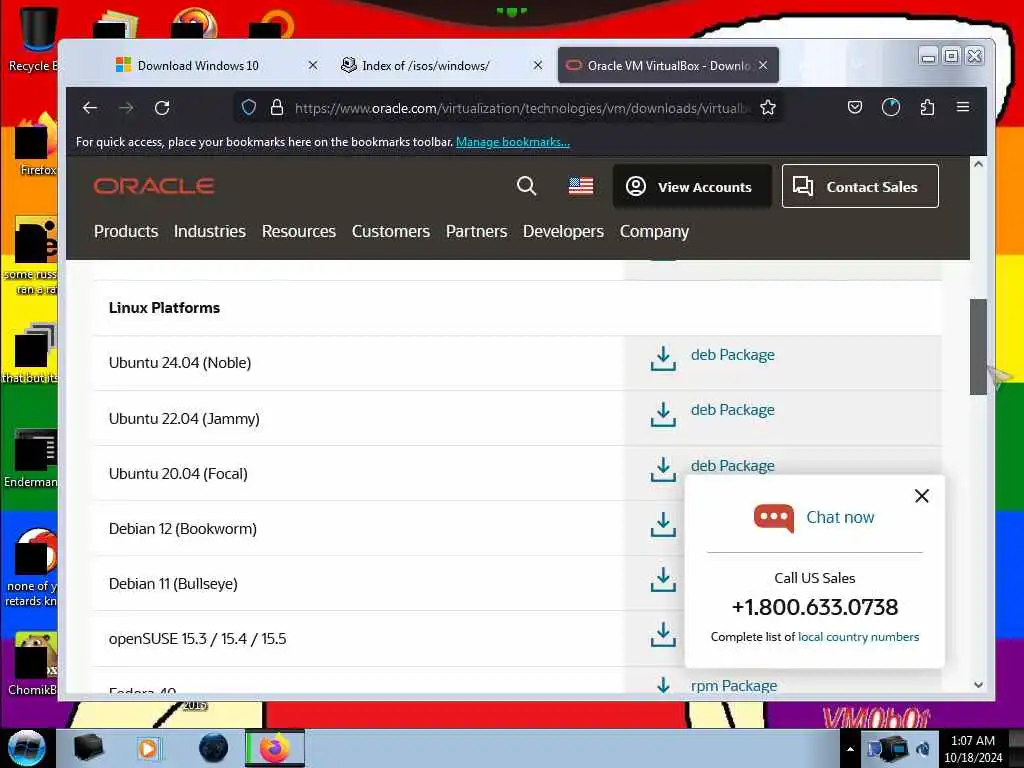Open the Firefox extensions puzzle icon
Viewport: 1024px width, 768px height.
click(x=927, y=107)
